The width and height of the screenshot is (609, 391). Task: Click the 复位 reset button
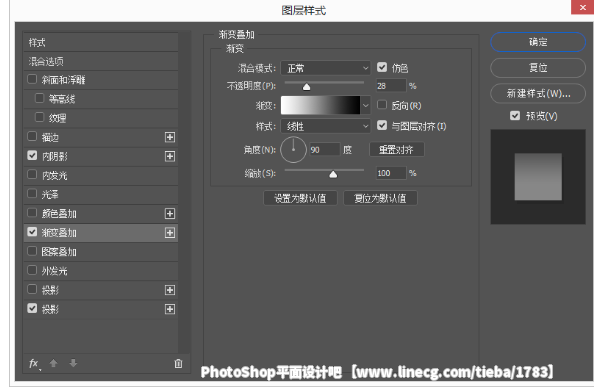538,68
